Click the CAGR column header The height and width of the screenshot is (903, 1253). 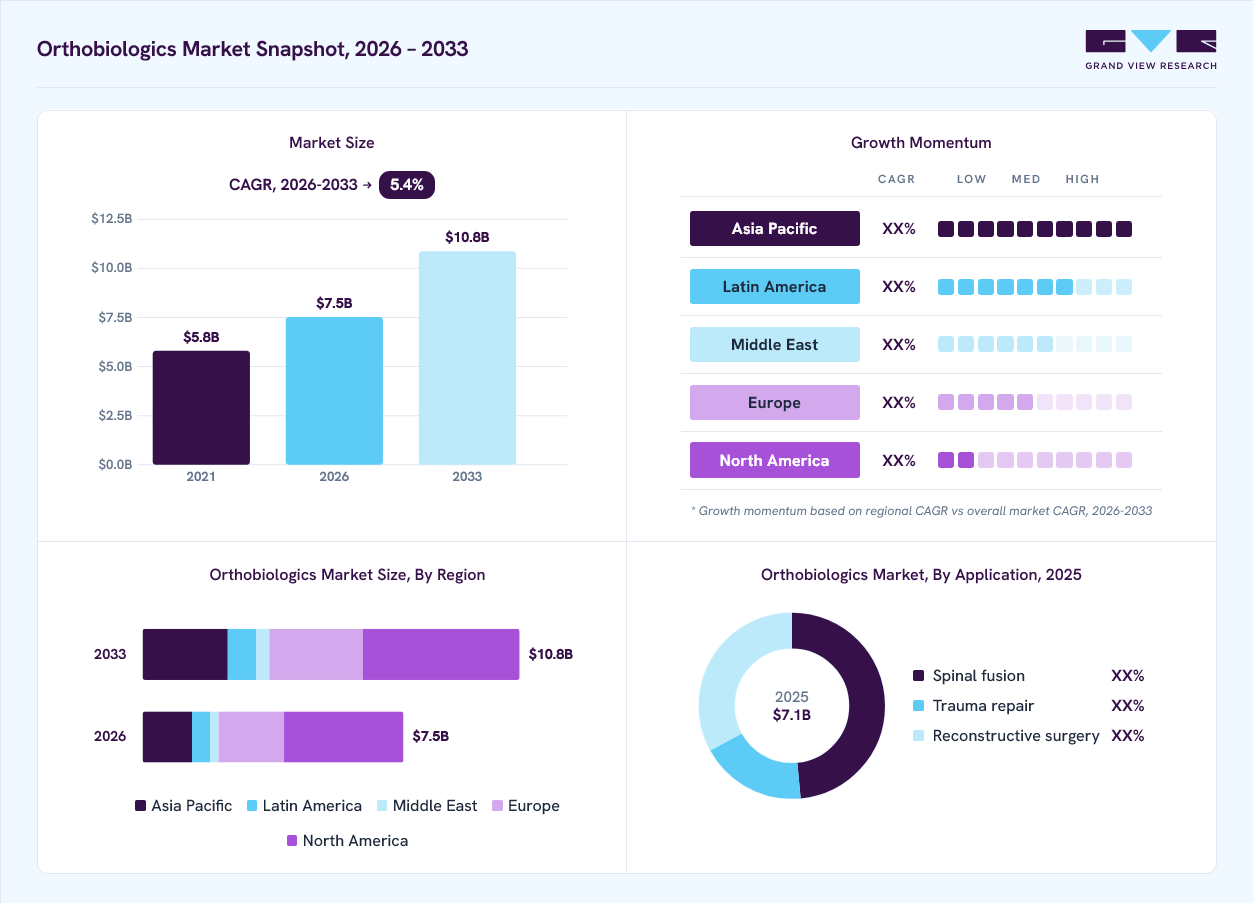[x=897, y=179]
